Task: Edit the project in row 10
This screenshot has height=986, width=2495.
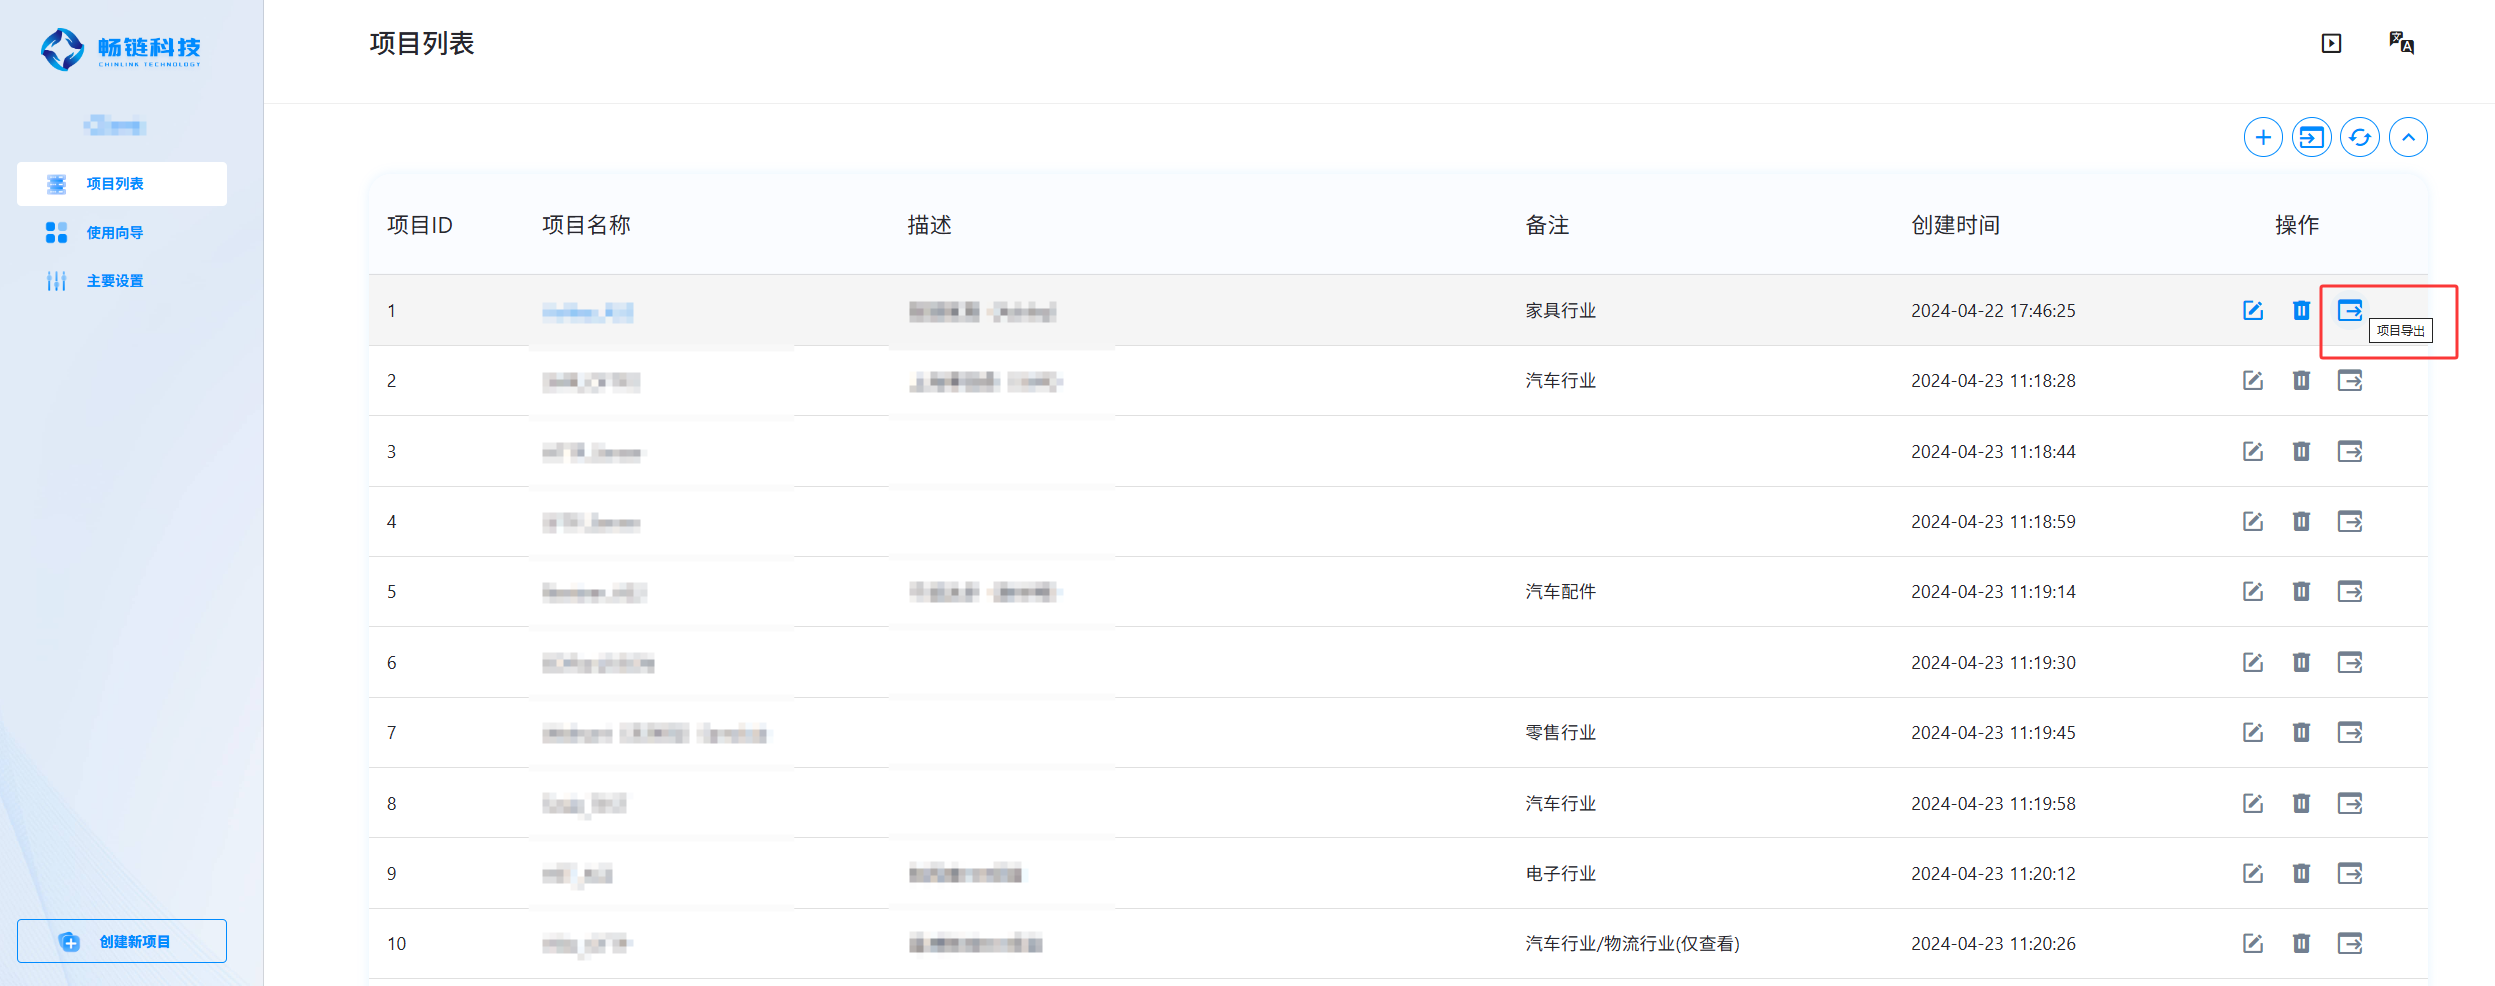Action: tap(2252, 944)
